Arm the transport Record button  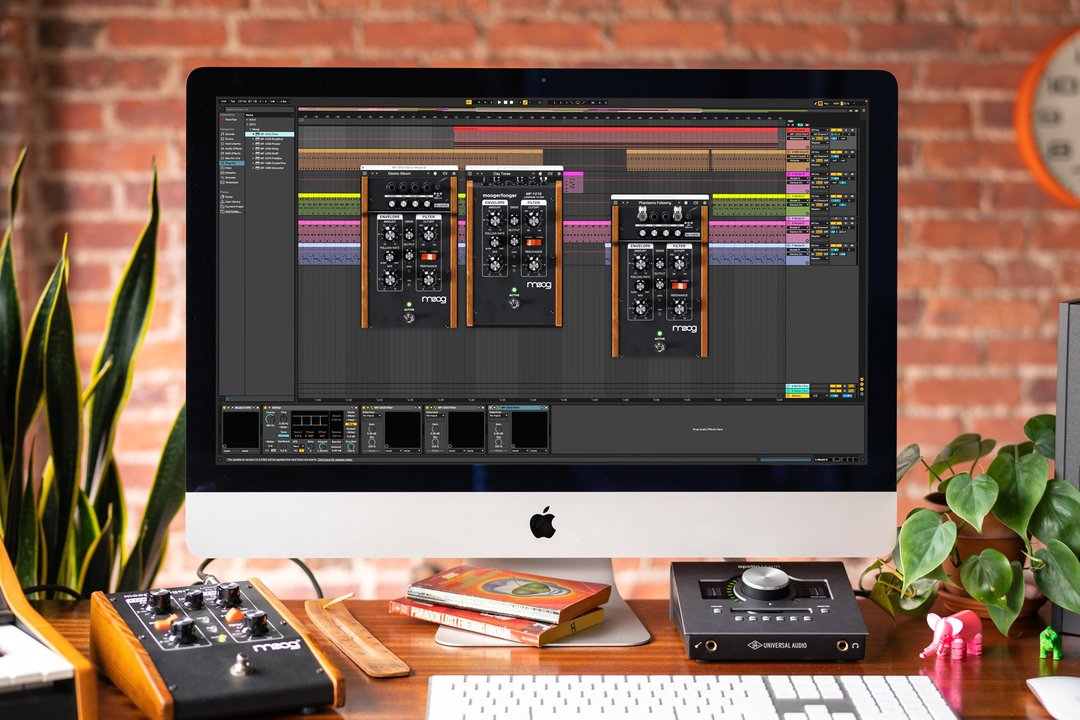511,103
